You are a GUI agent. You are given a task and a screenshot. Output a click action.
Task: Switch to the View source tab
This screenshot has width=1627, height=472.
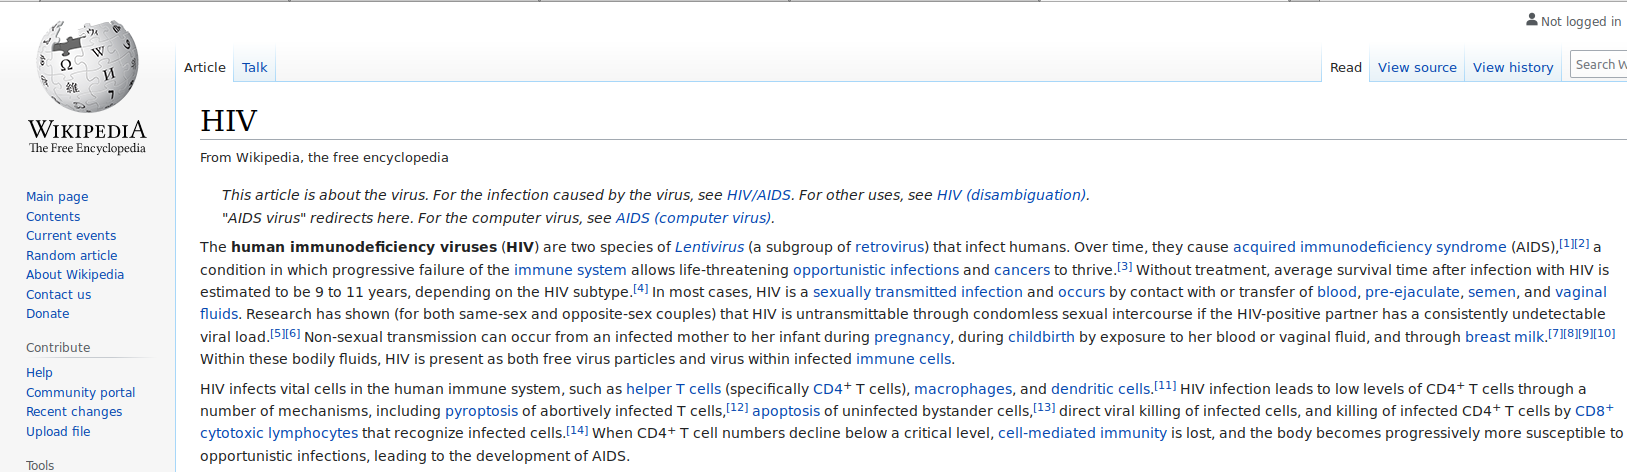(x=1417, y=67)
